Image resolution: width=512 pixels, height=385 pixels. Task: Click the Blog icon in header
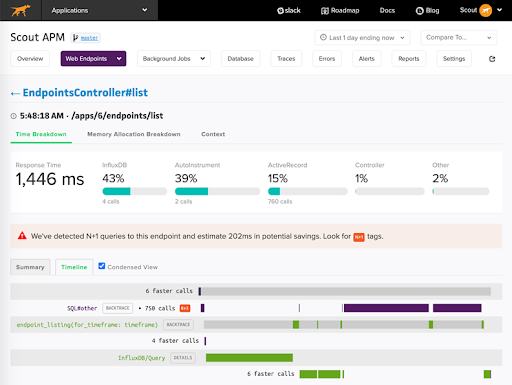pos(420,11)
